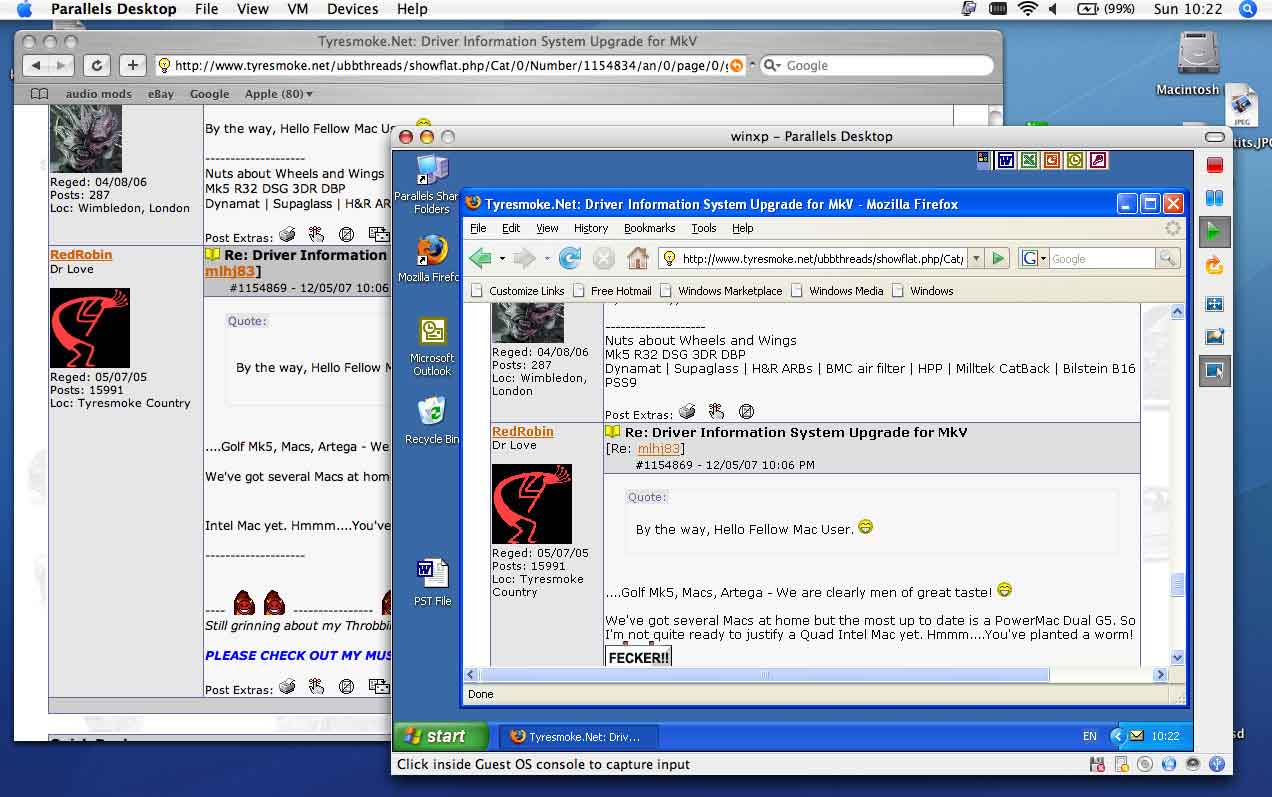The width and height of the screenshot is (1272, 797).
Task: Click the Tyresmoke.Net taskbar button
Action: click(579, 736)
